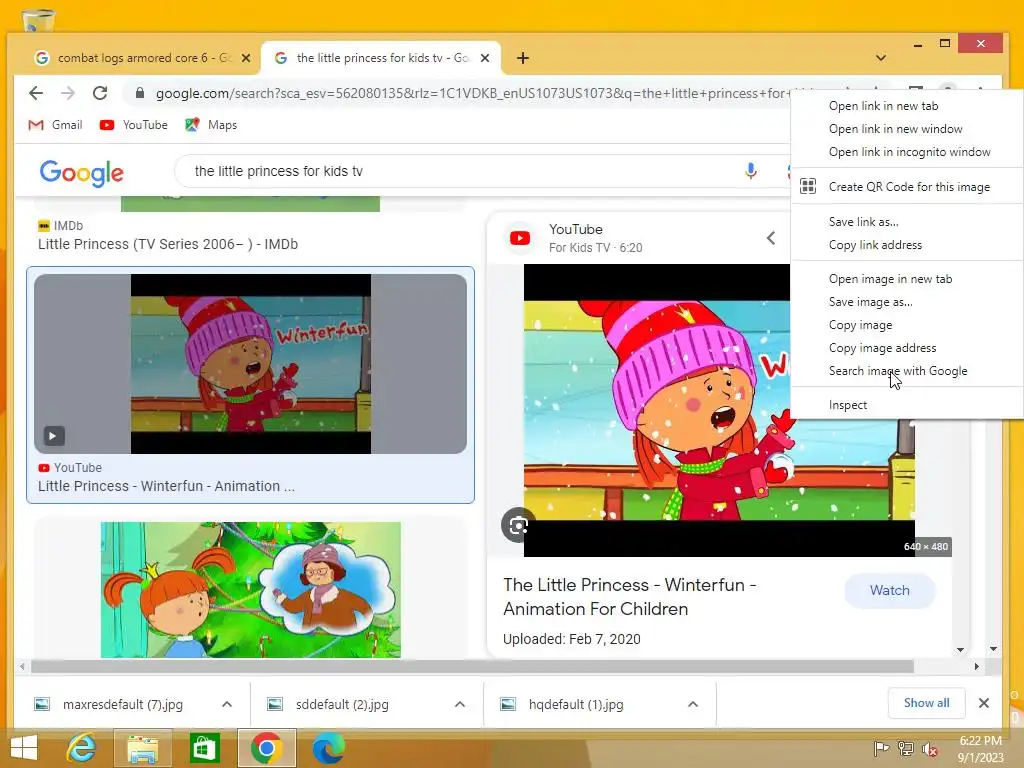Show all downloads

[x=926, y=703]
